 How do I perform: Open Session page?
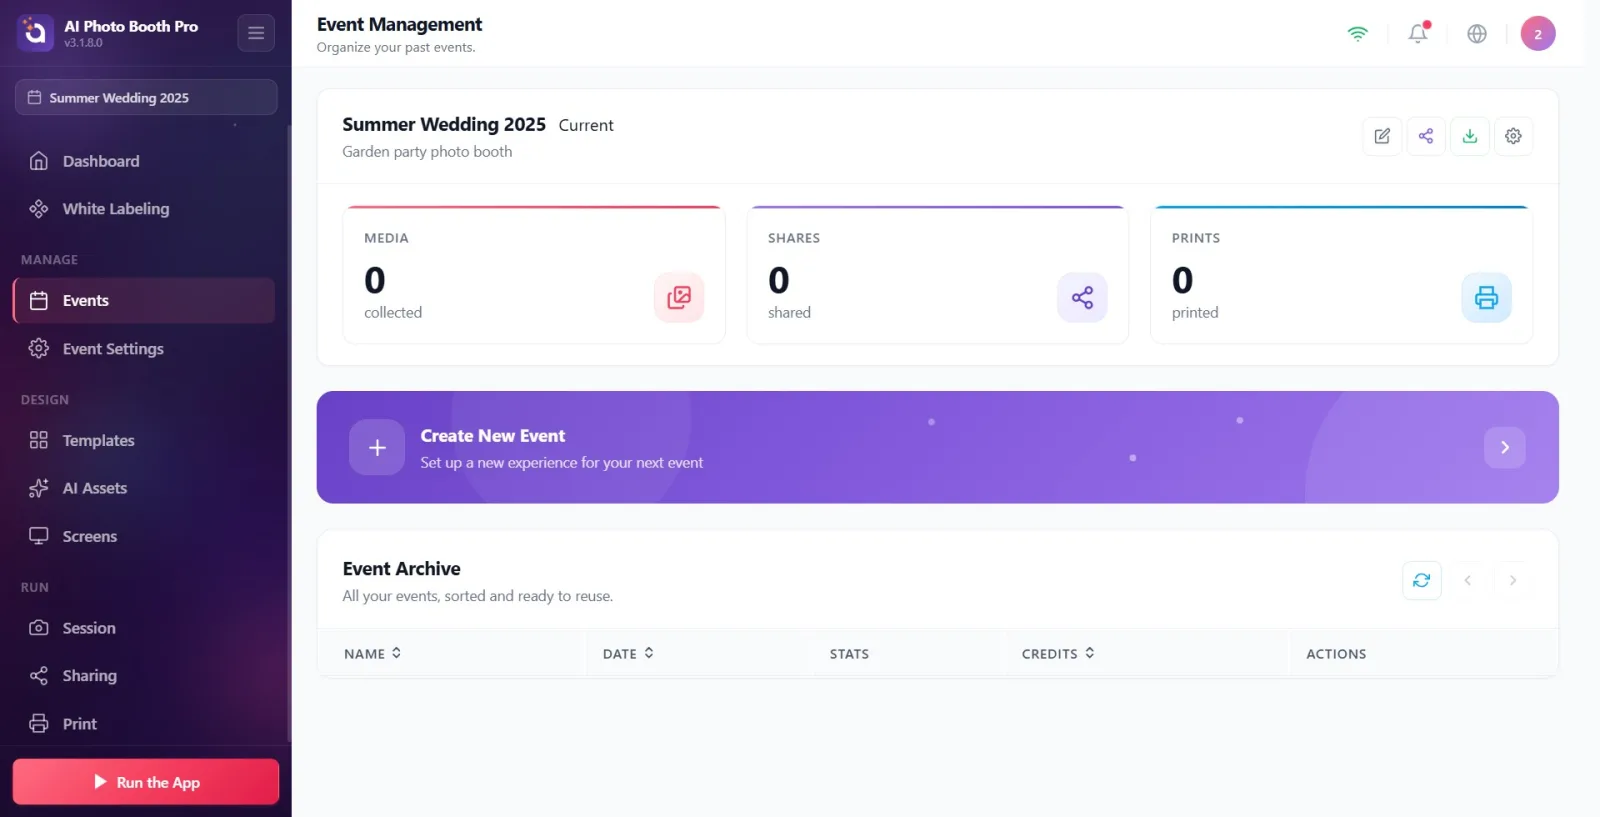coord(144,629)
